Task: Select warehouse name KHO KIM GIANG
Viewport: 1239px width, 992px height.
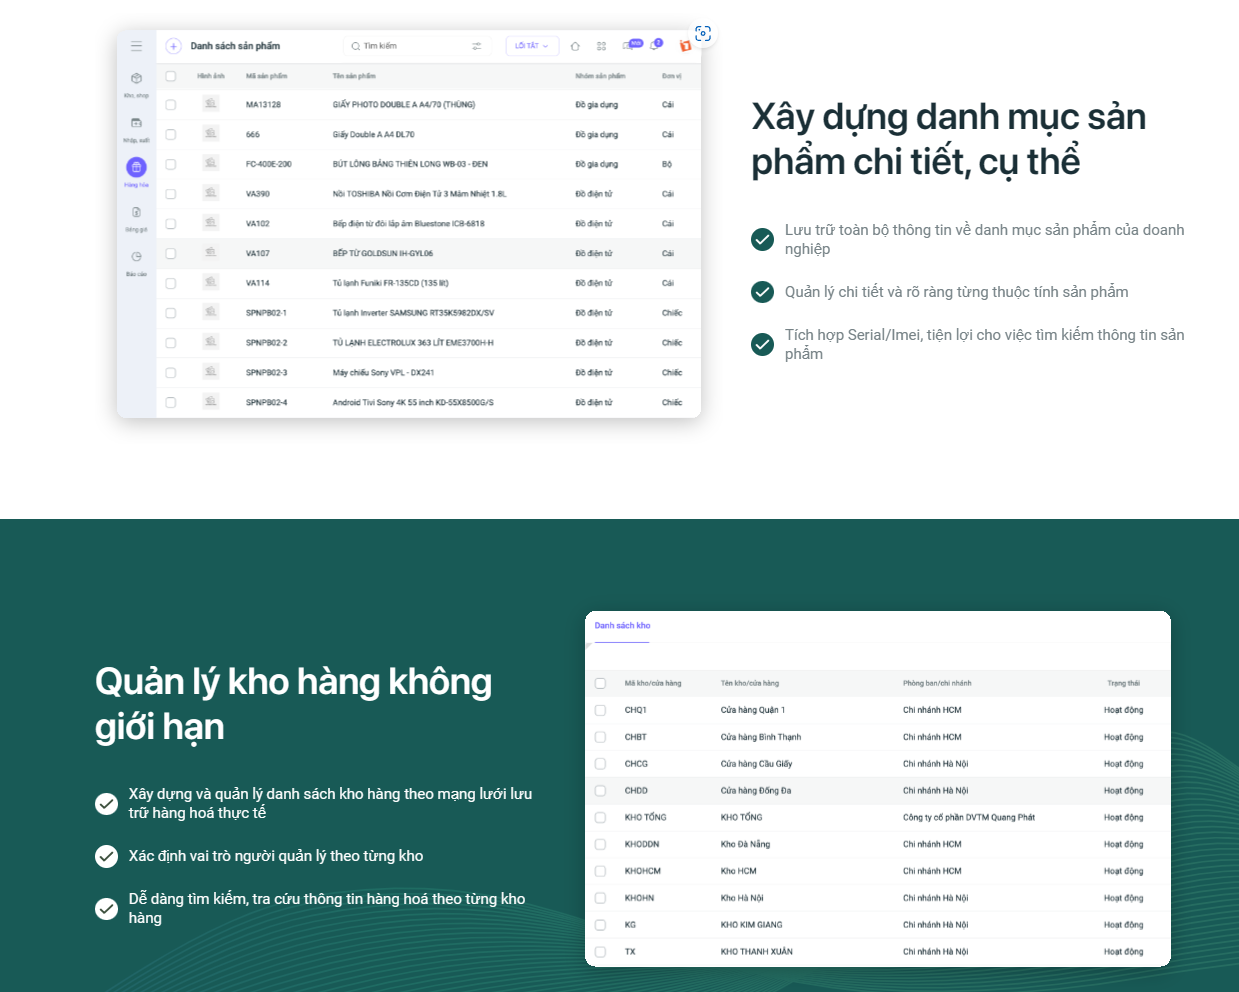Action: tap(752, 925)
